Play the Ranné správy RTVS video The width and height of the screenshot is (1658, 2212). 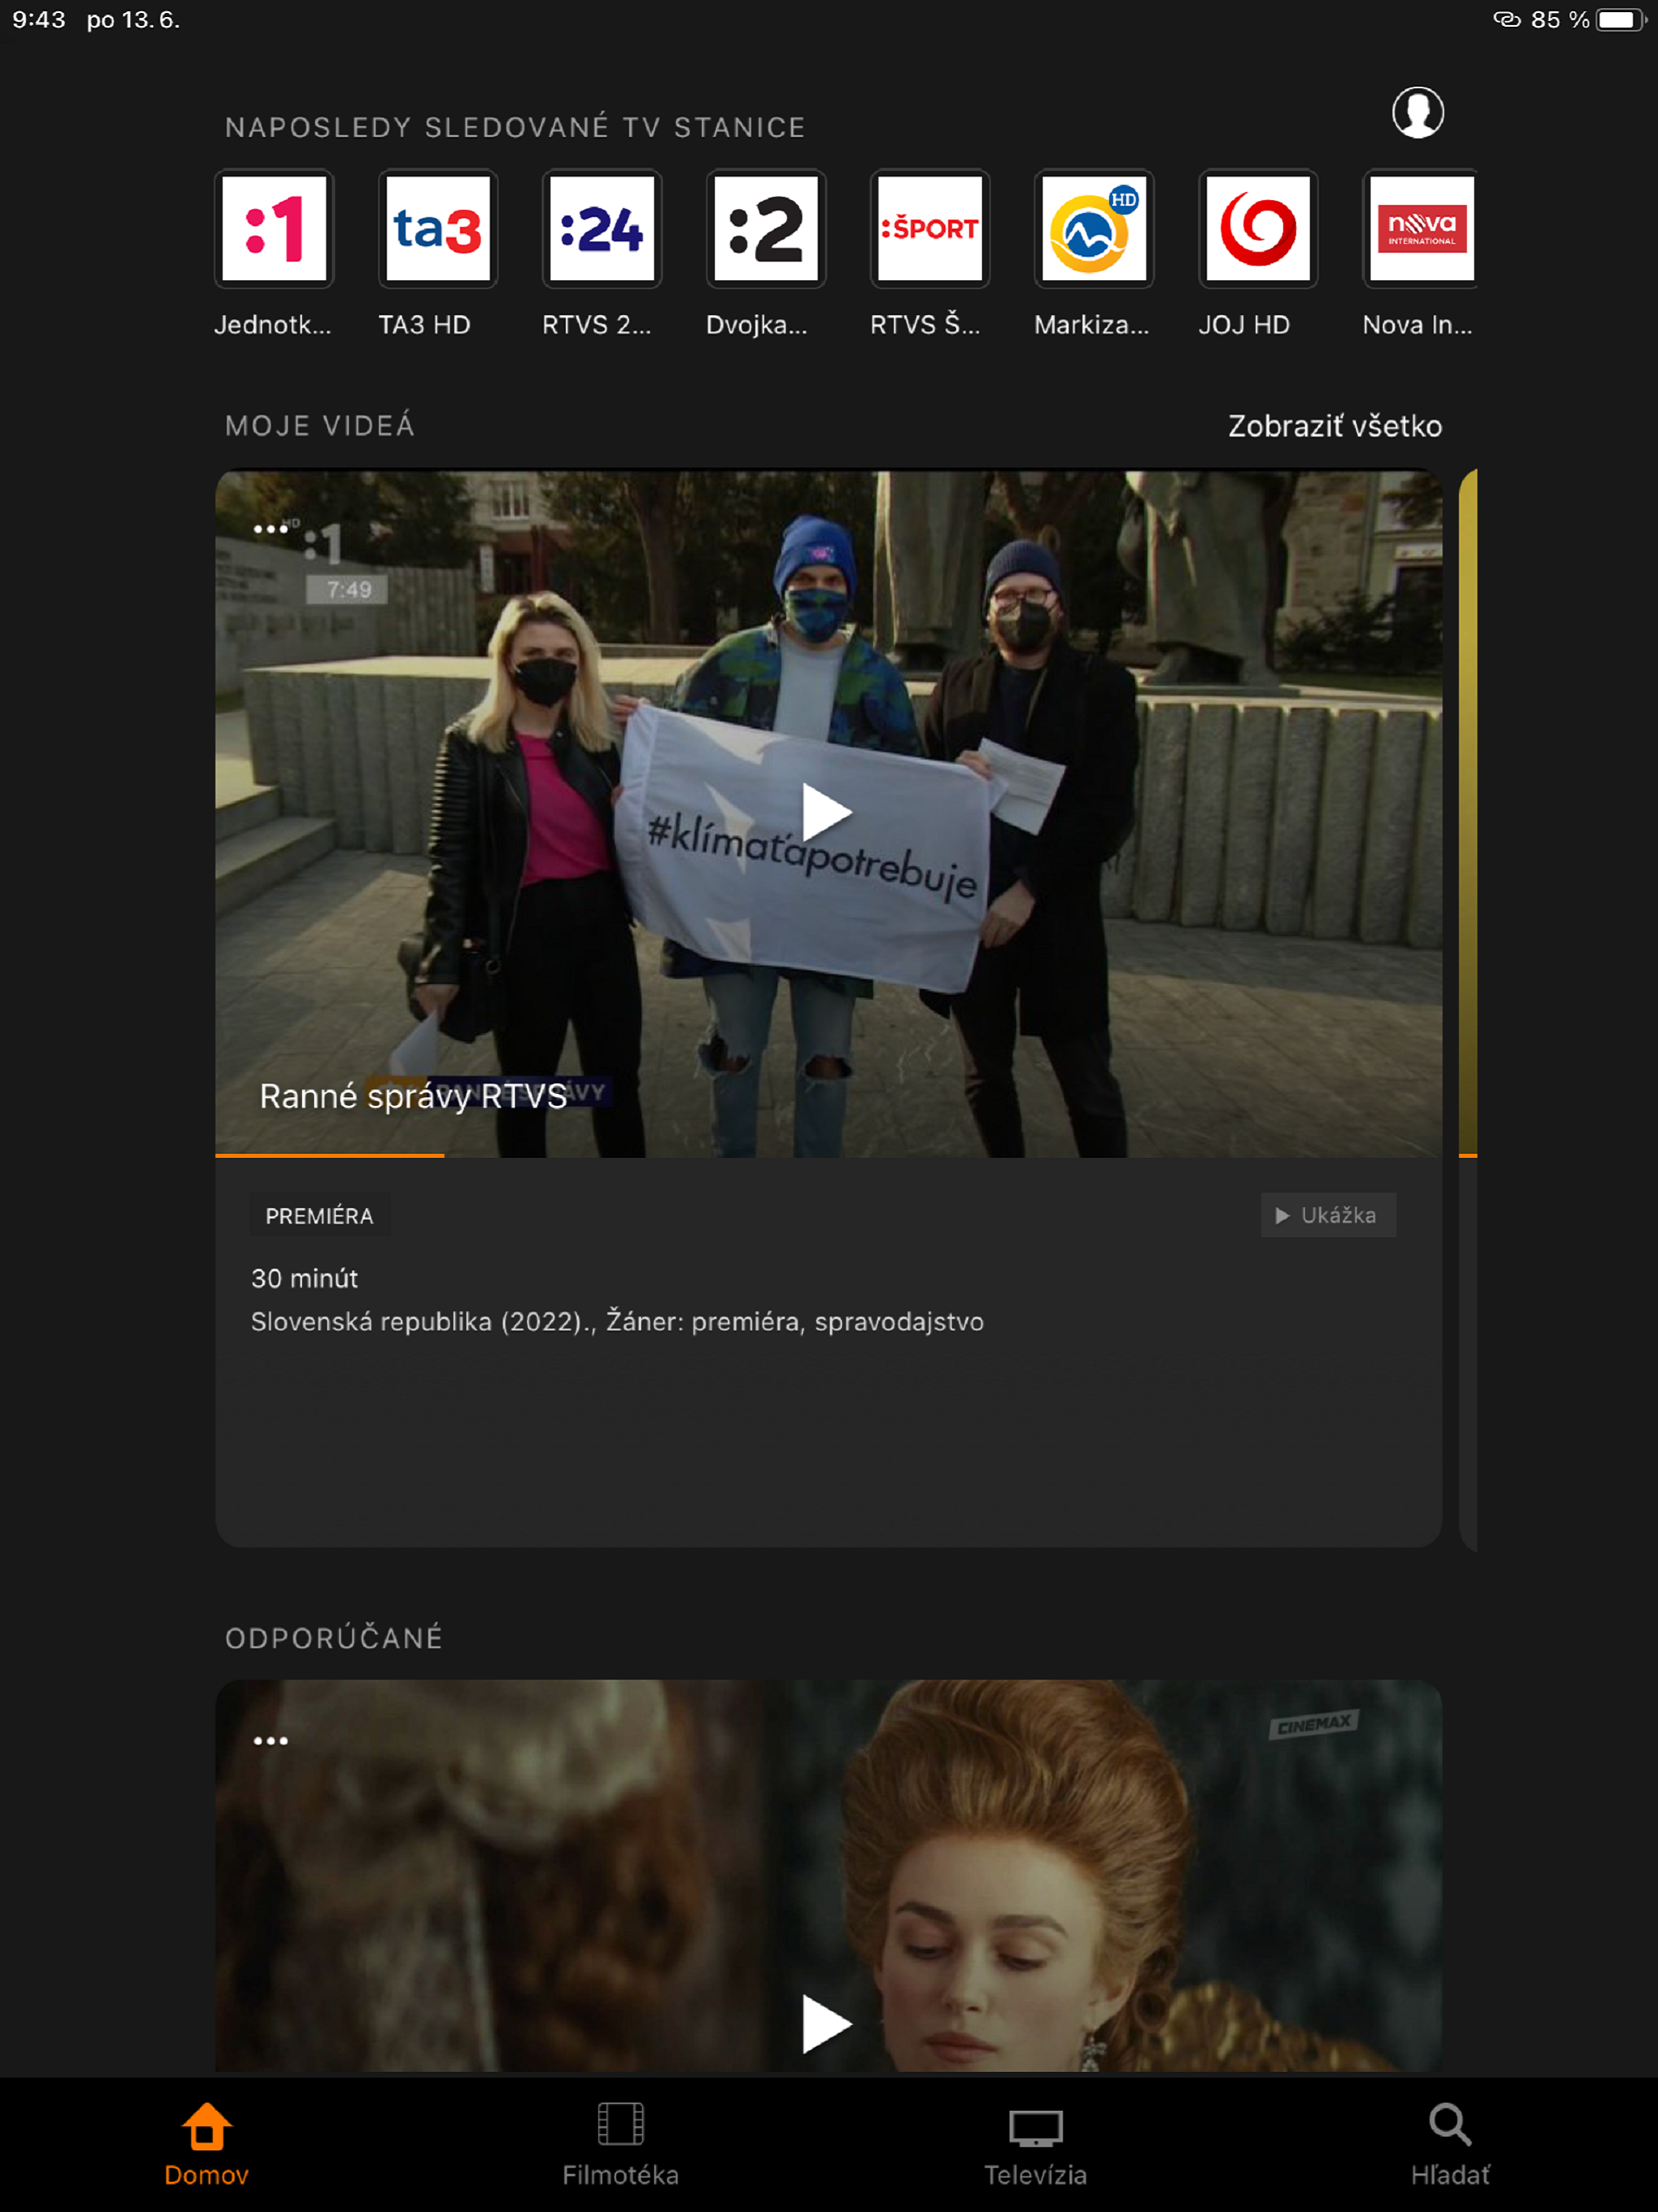pyautogui.click(x=827, y=813)
